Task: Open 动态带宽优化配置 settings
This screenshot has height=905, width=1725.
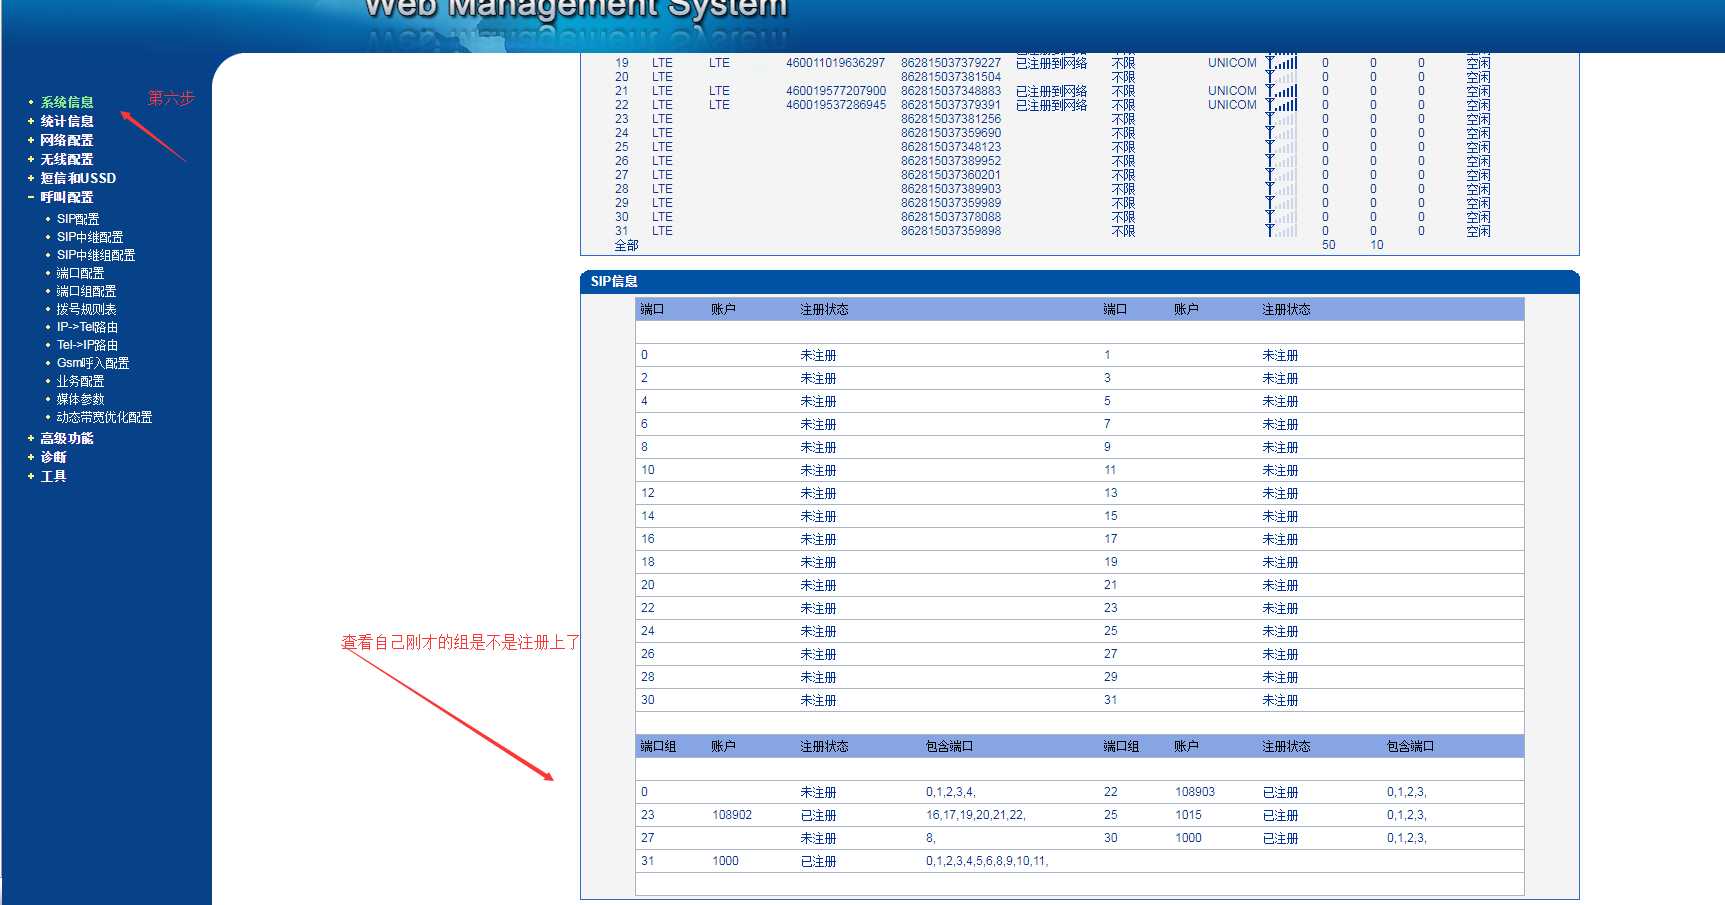Action: click(x=104, y=417)
